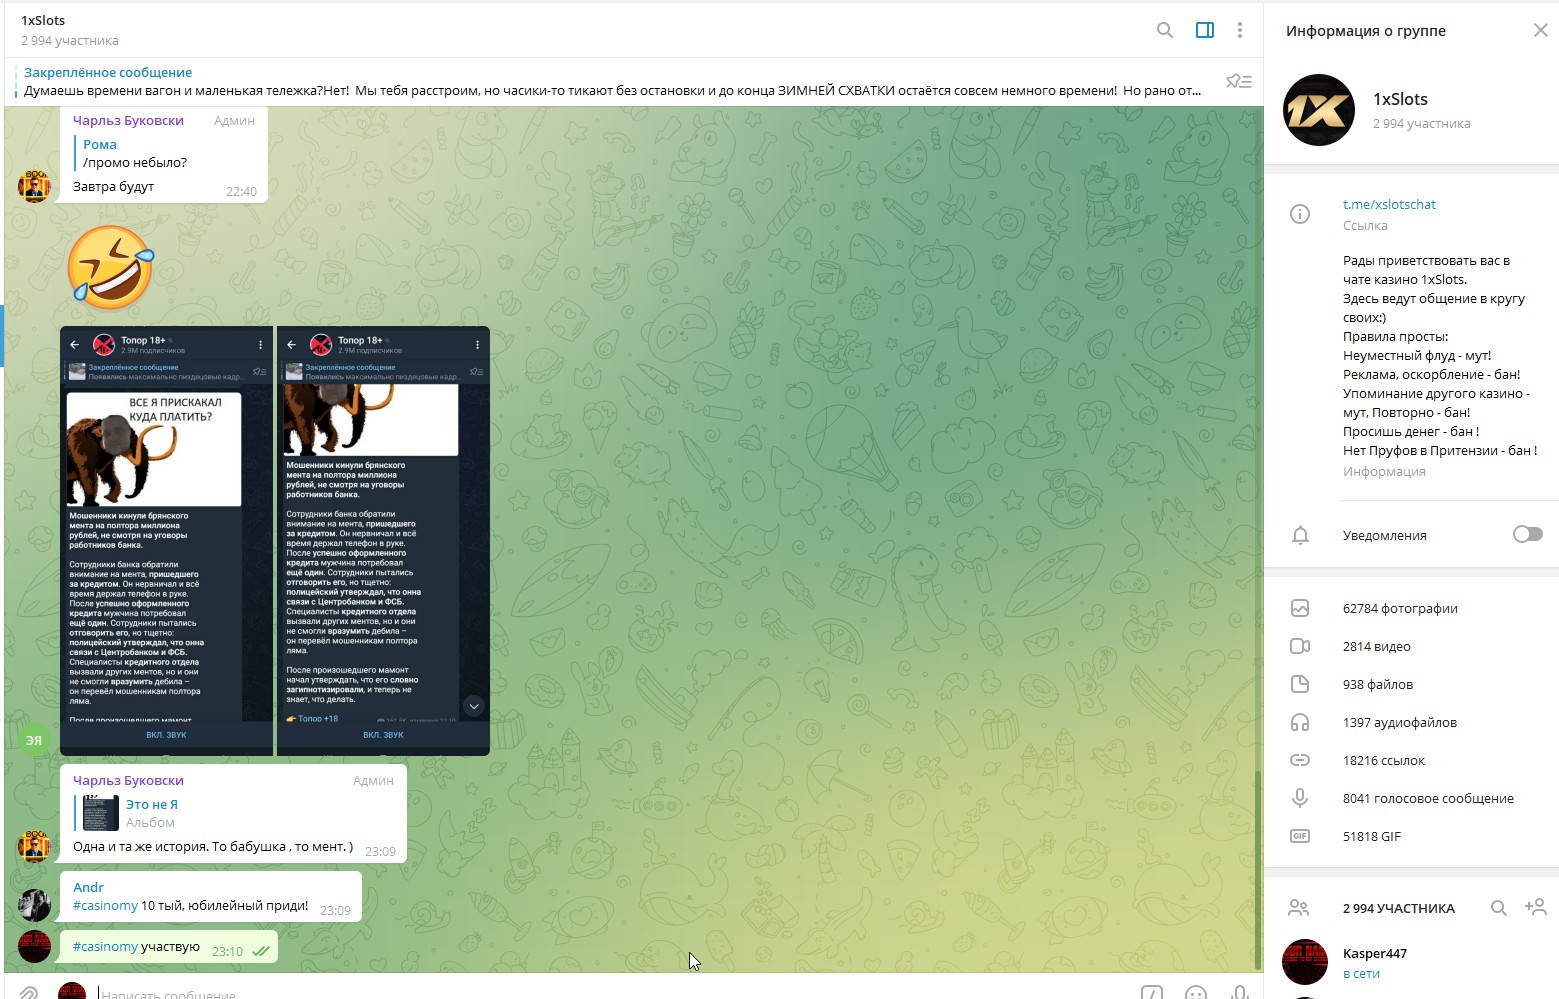Click the attach file paperclip icon
This screenshot has height=999, width=1559.
[x=28, y=993]
